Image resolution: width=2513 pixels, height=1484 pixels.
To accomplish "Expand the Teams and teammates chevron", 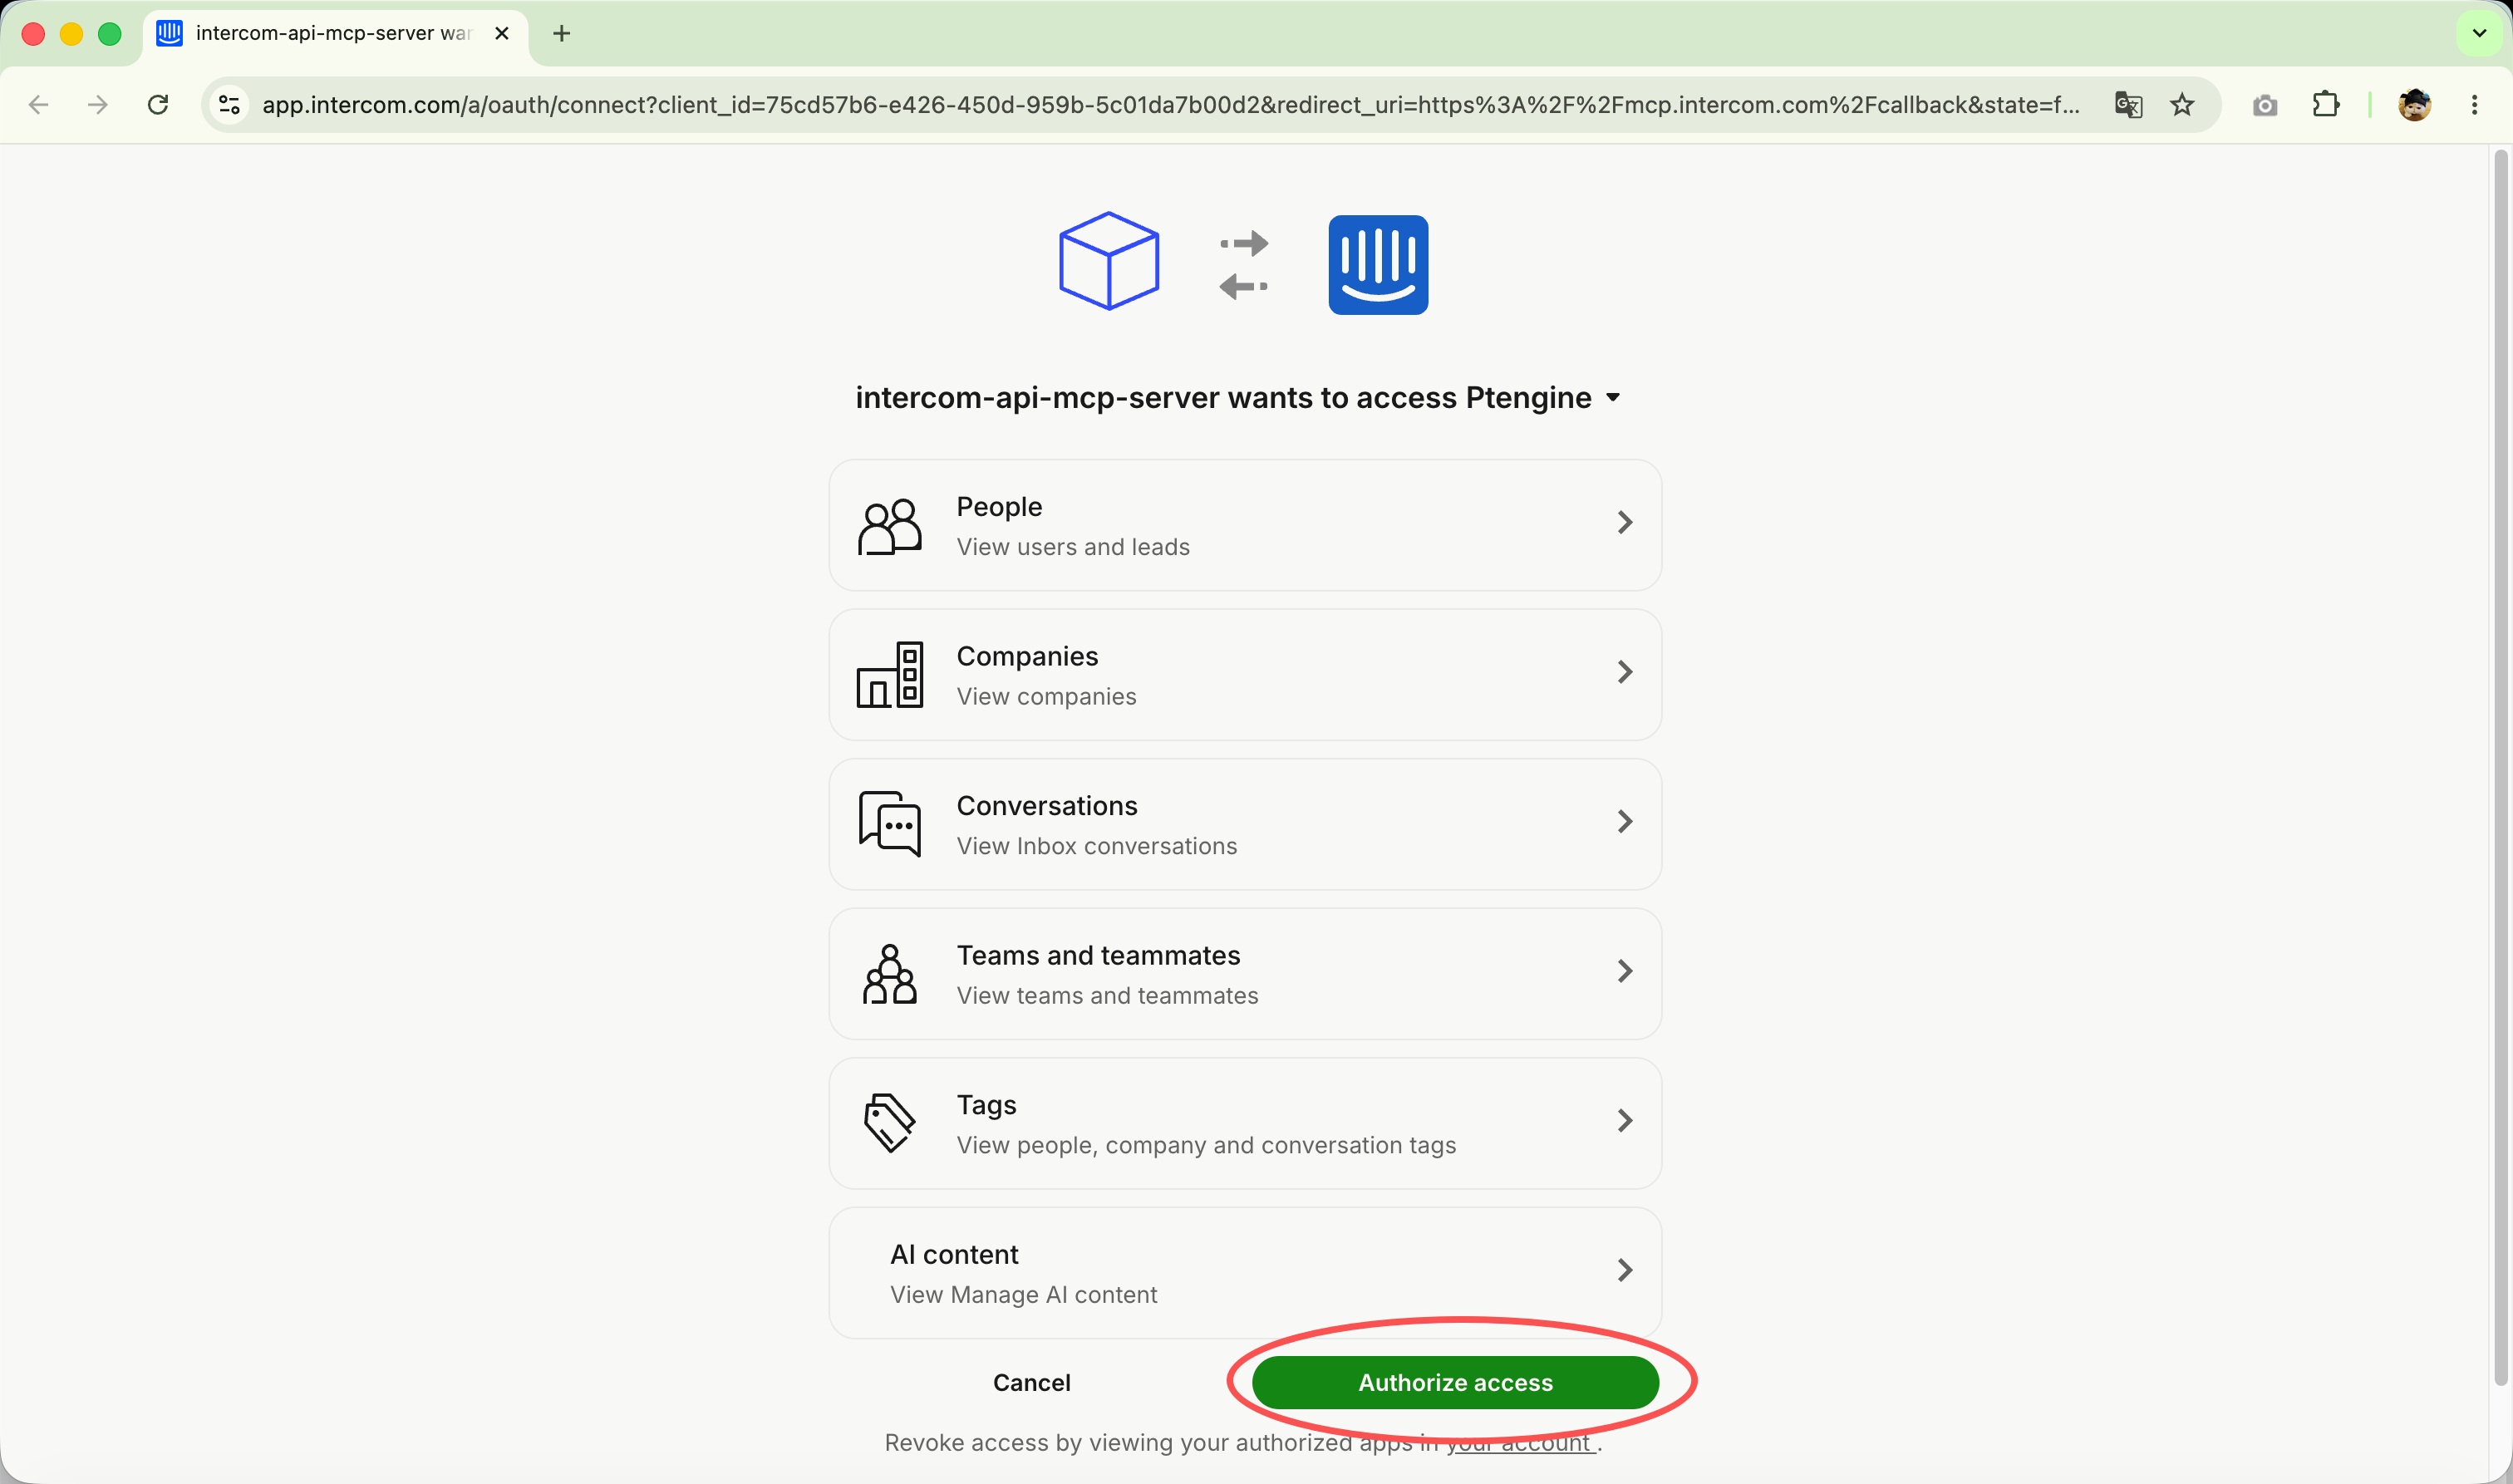I will pos(1625,971).
